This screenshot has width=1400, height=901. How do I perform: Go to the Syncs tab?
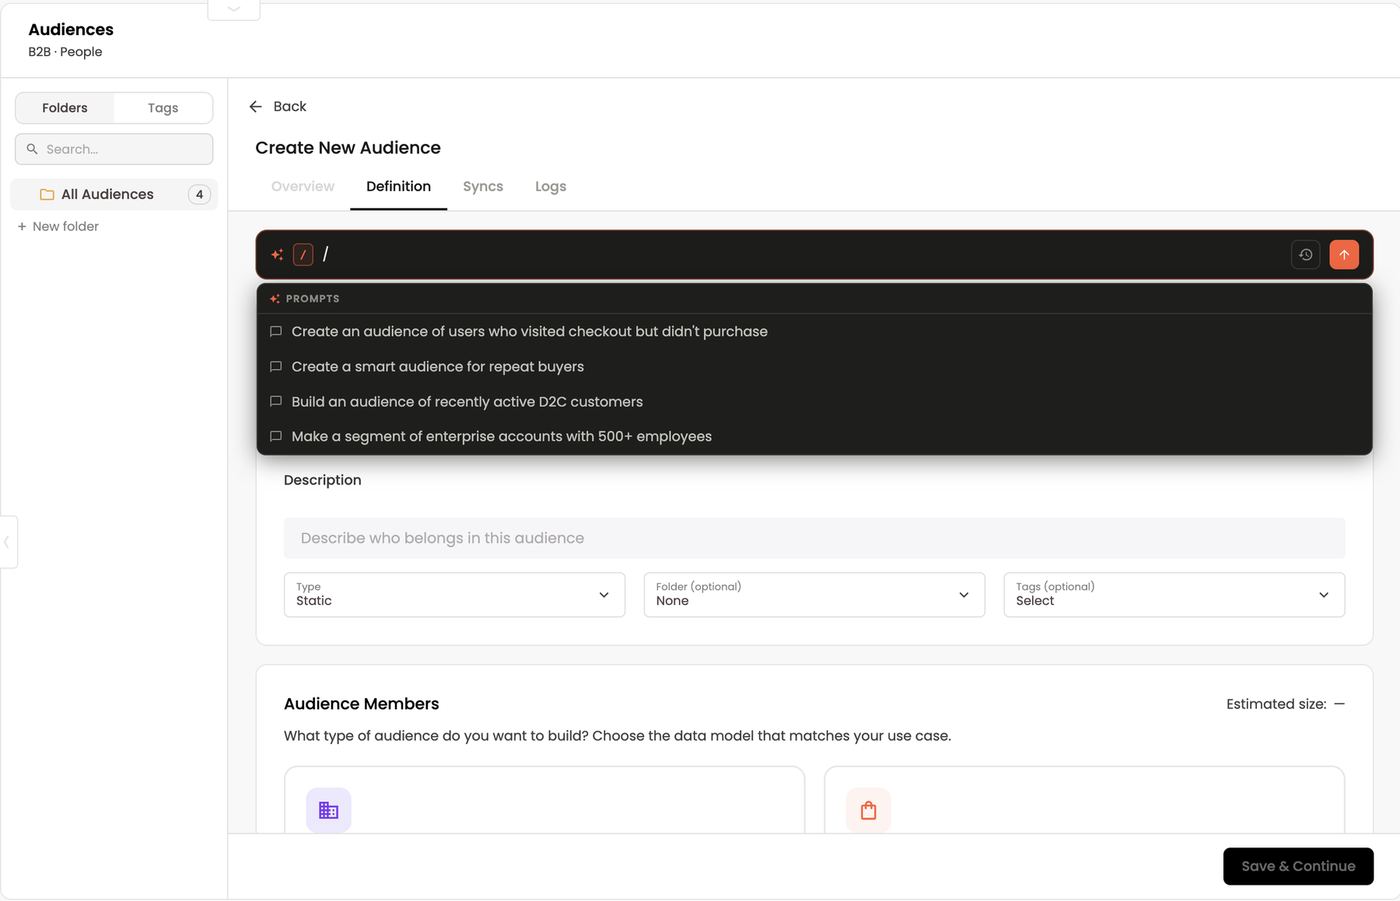coord(483,186)
